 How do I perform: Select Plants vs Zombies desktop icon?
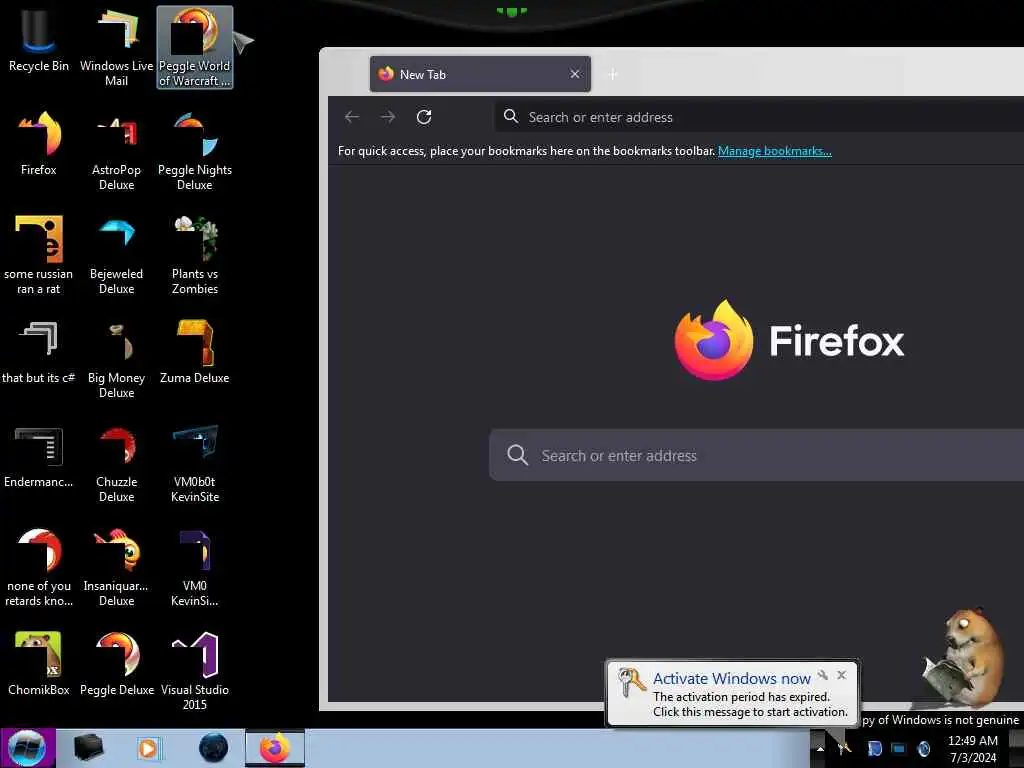point(195,255)
